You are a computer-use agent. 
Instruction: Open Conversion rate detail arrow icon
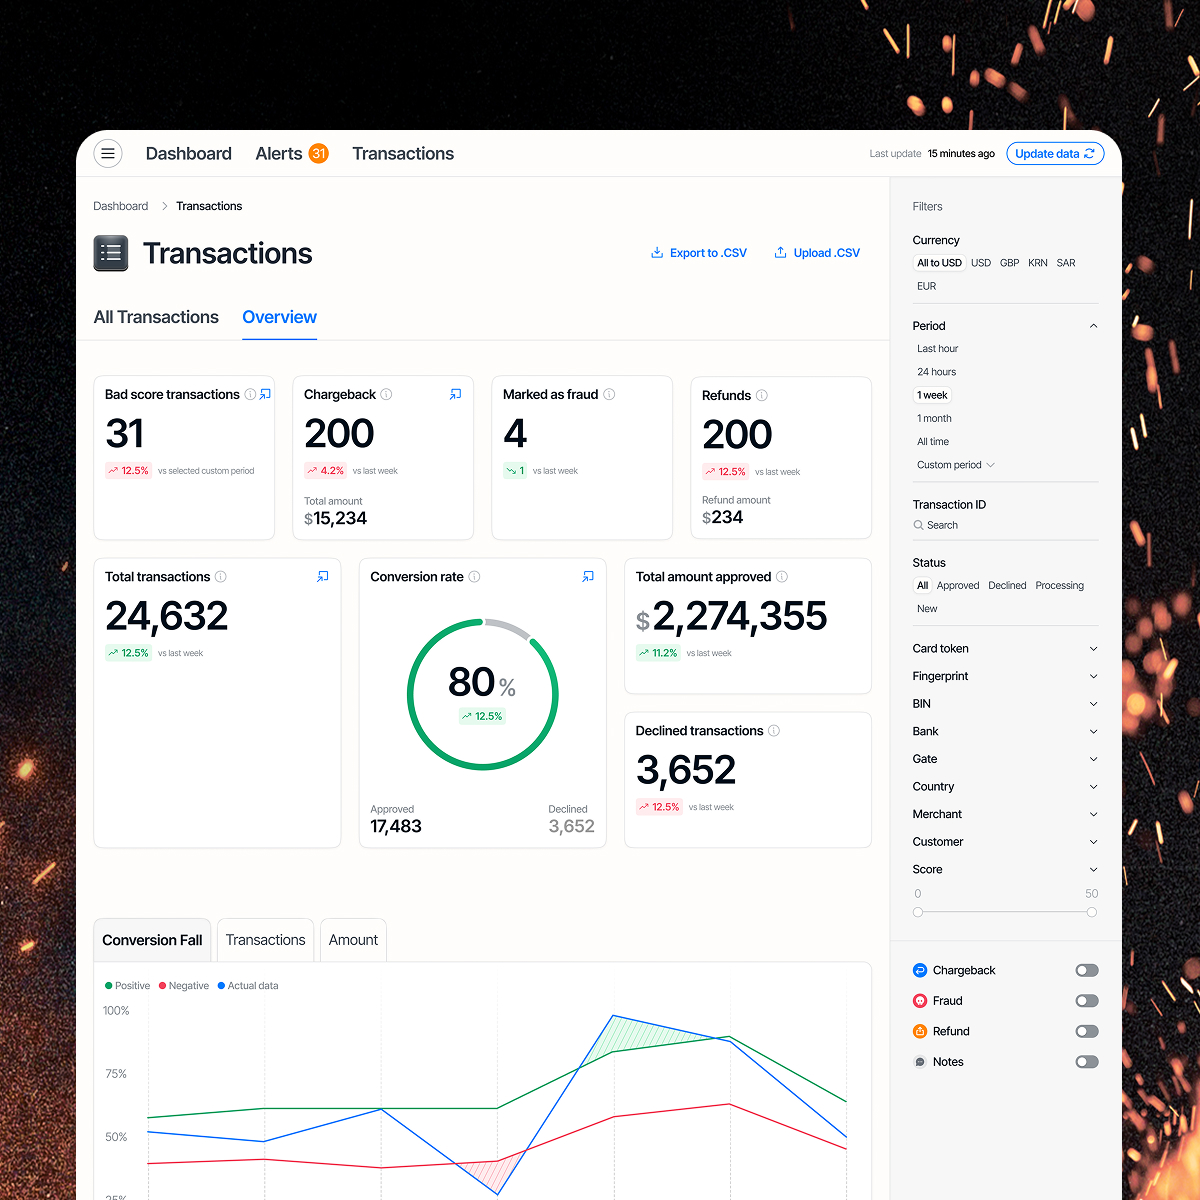pos(588,576)
